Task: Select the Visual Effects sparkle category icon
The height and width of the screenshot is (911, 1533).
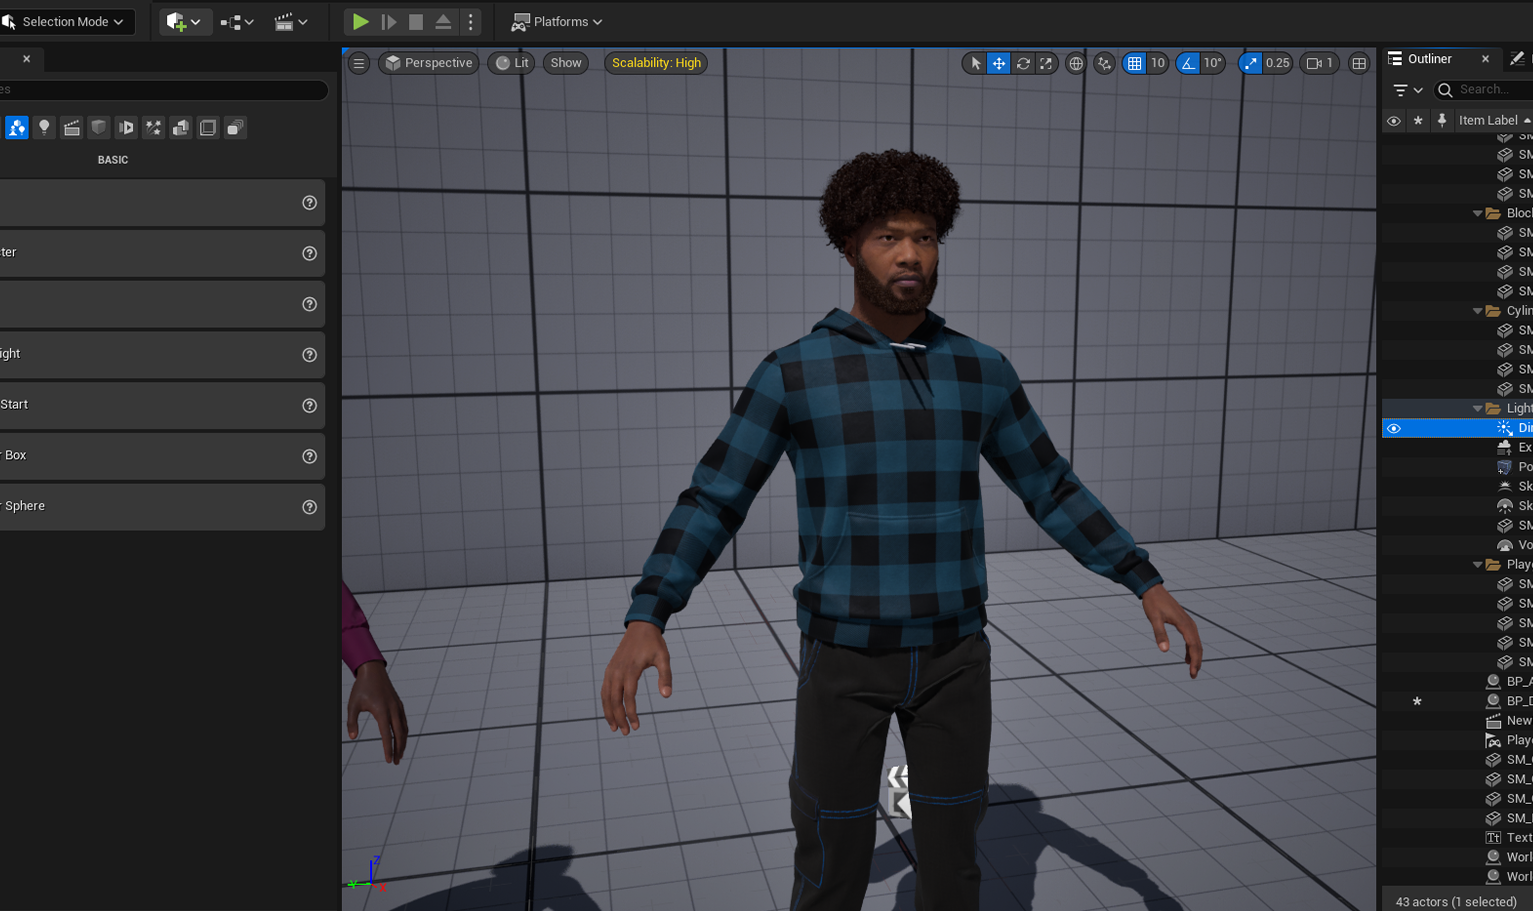Action: (153, 127)
